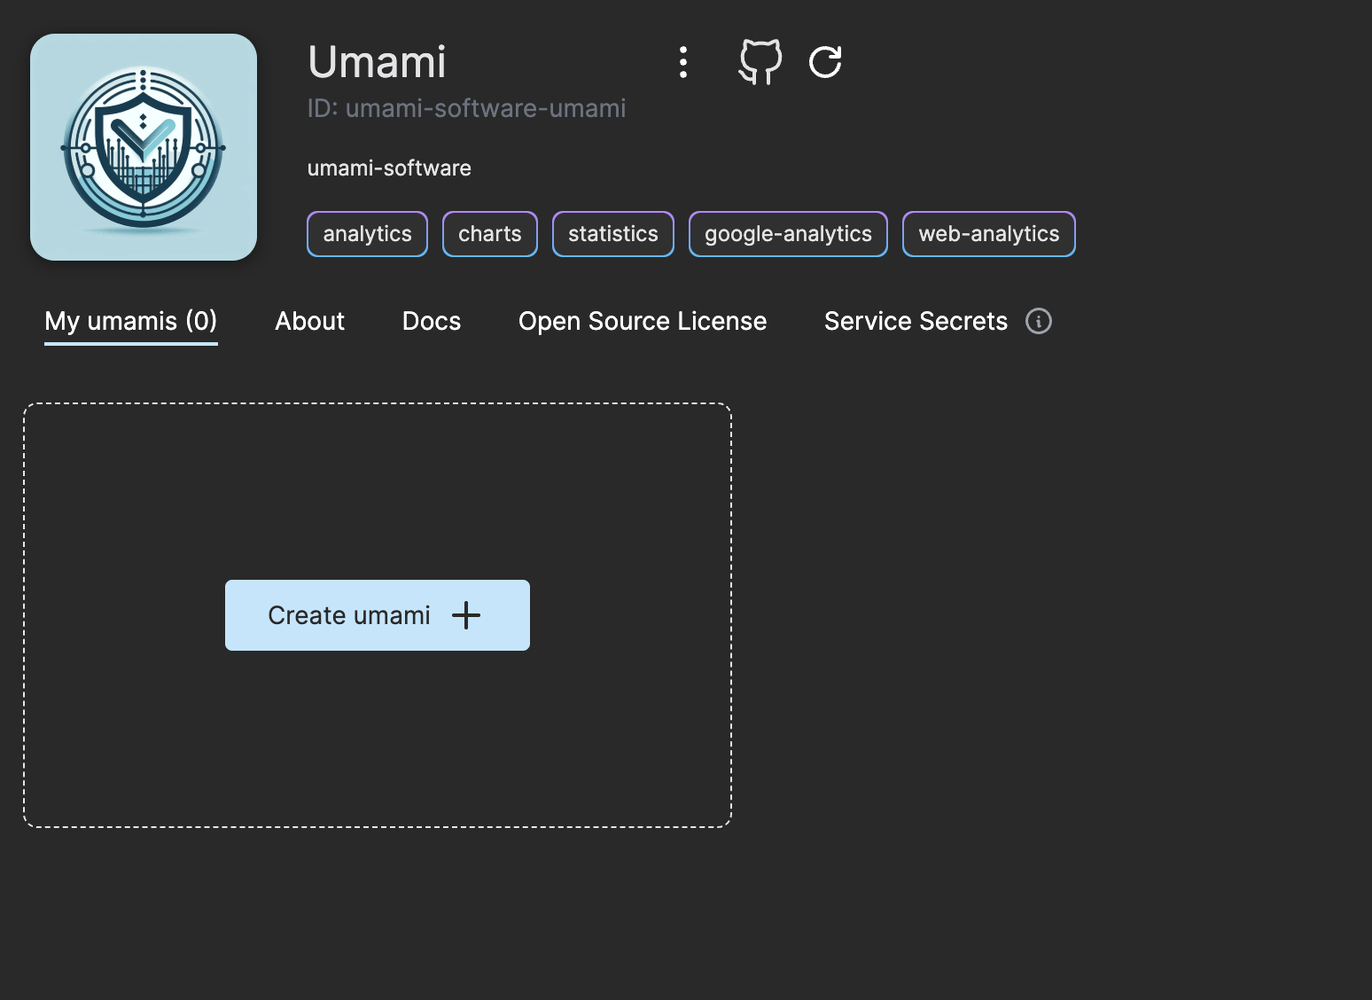Select the statistics tag
Viewport: 1372px width, 1000px height.
[613, 234]
